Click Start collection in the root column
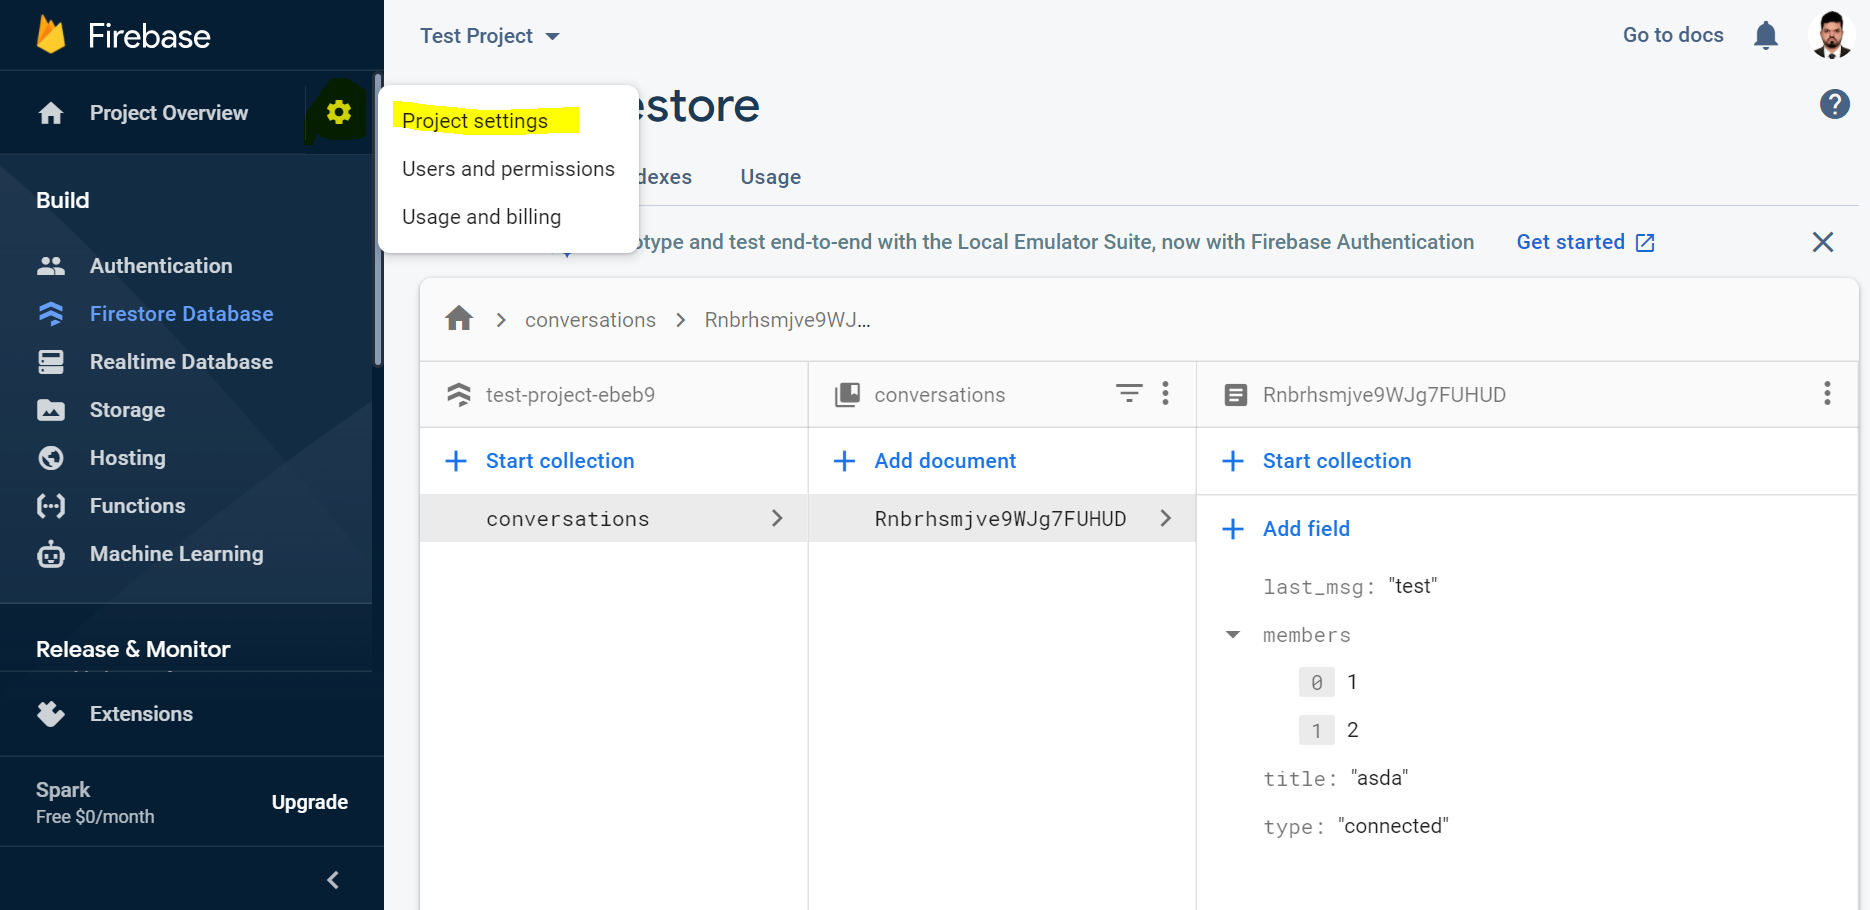Screen dimensions: 1870x910 tap(560, 461)
